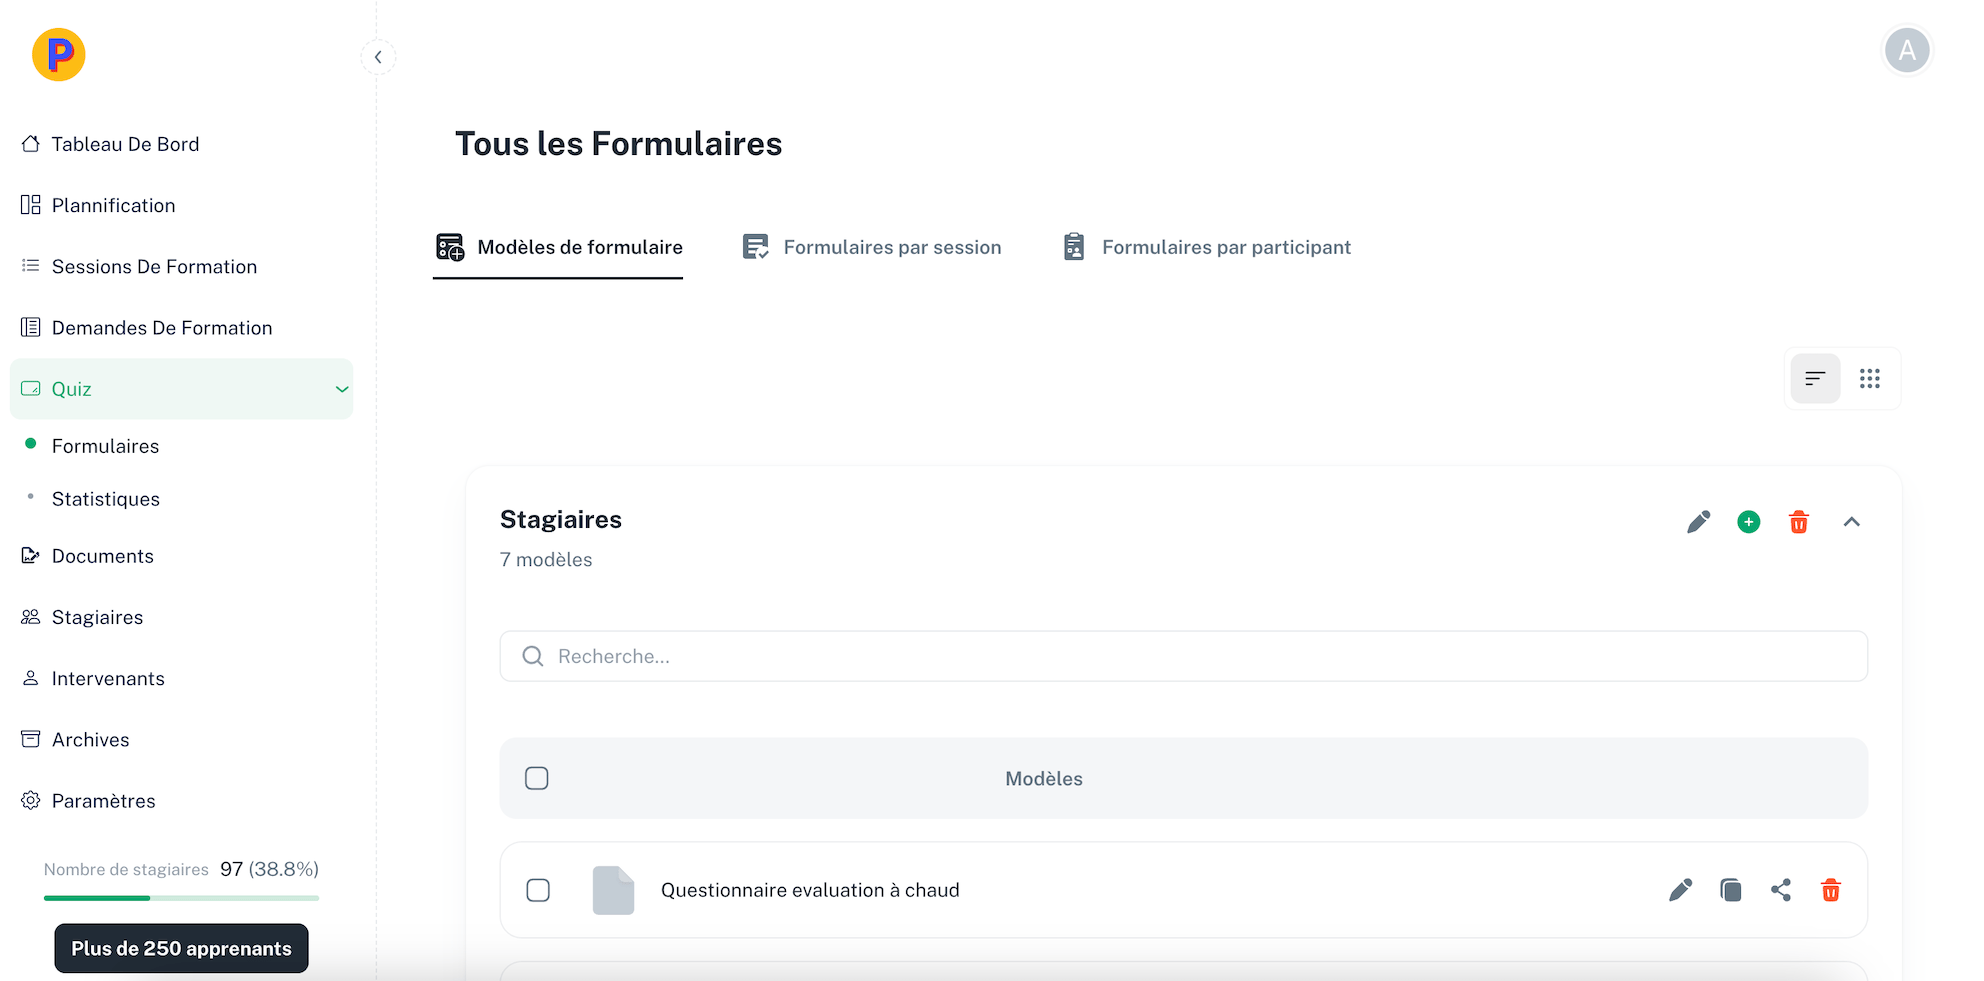Click Plus de 250 apprenants button
Viewport: 1984px width, 981px height.
(181, 948)
